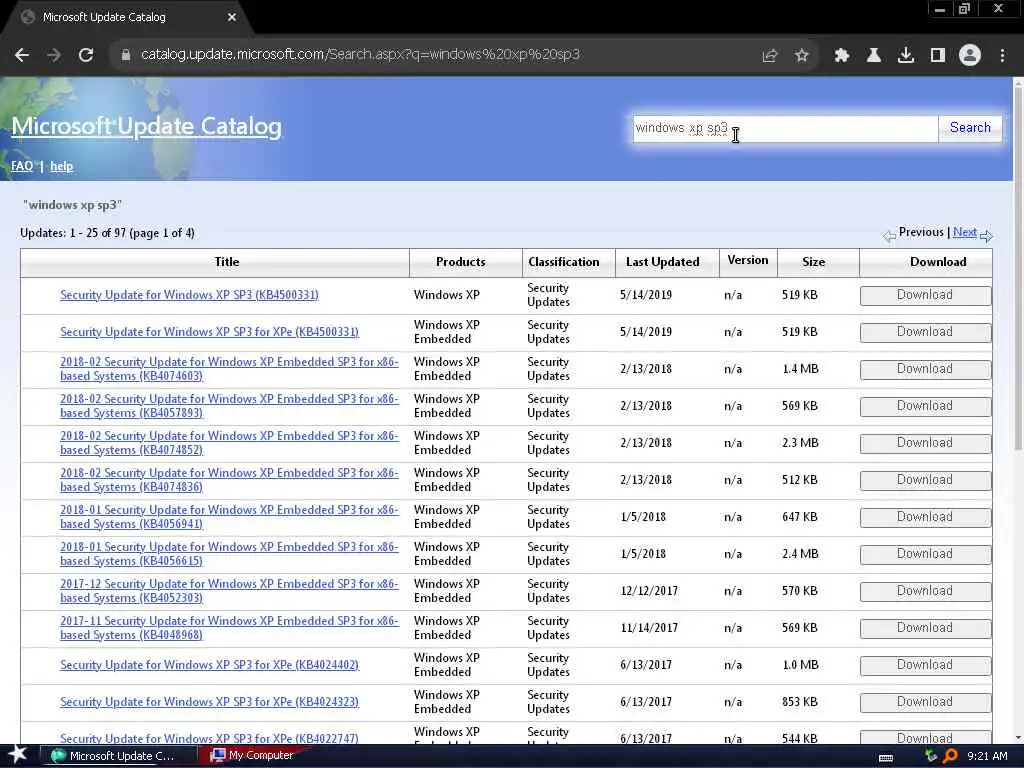Open the profile avatar icon
The width and height of the screenshot is (1024, 768).
(x=970, y=56)
